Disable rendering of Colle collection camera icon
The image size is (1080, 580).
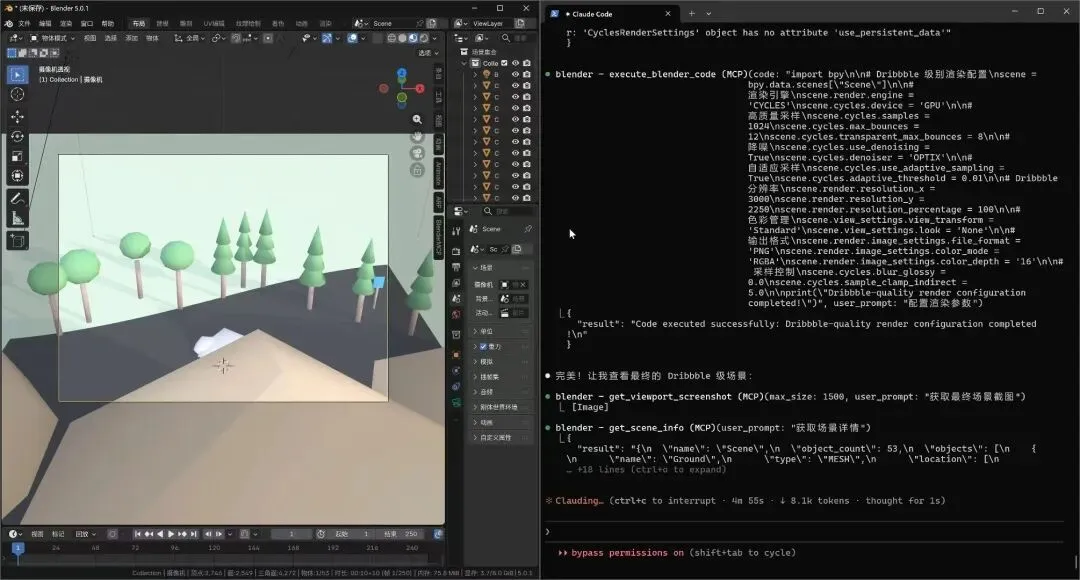[x=527, y=63]
